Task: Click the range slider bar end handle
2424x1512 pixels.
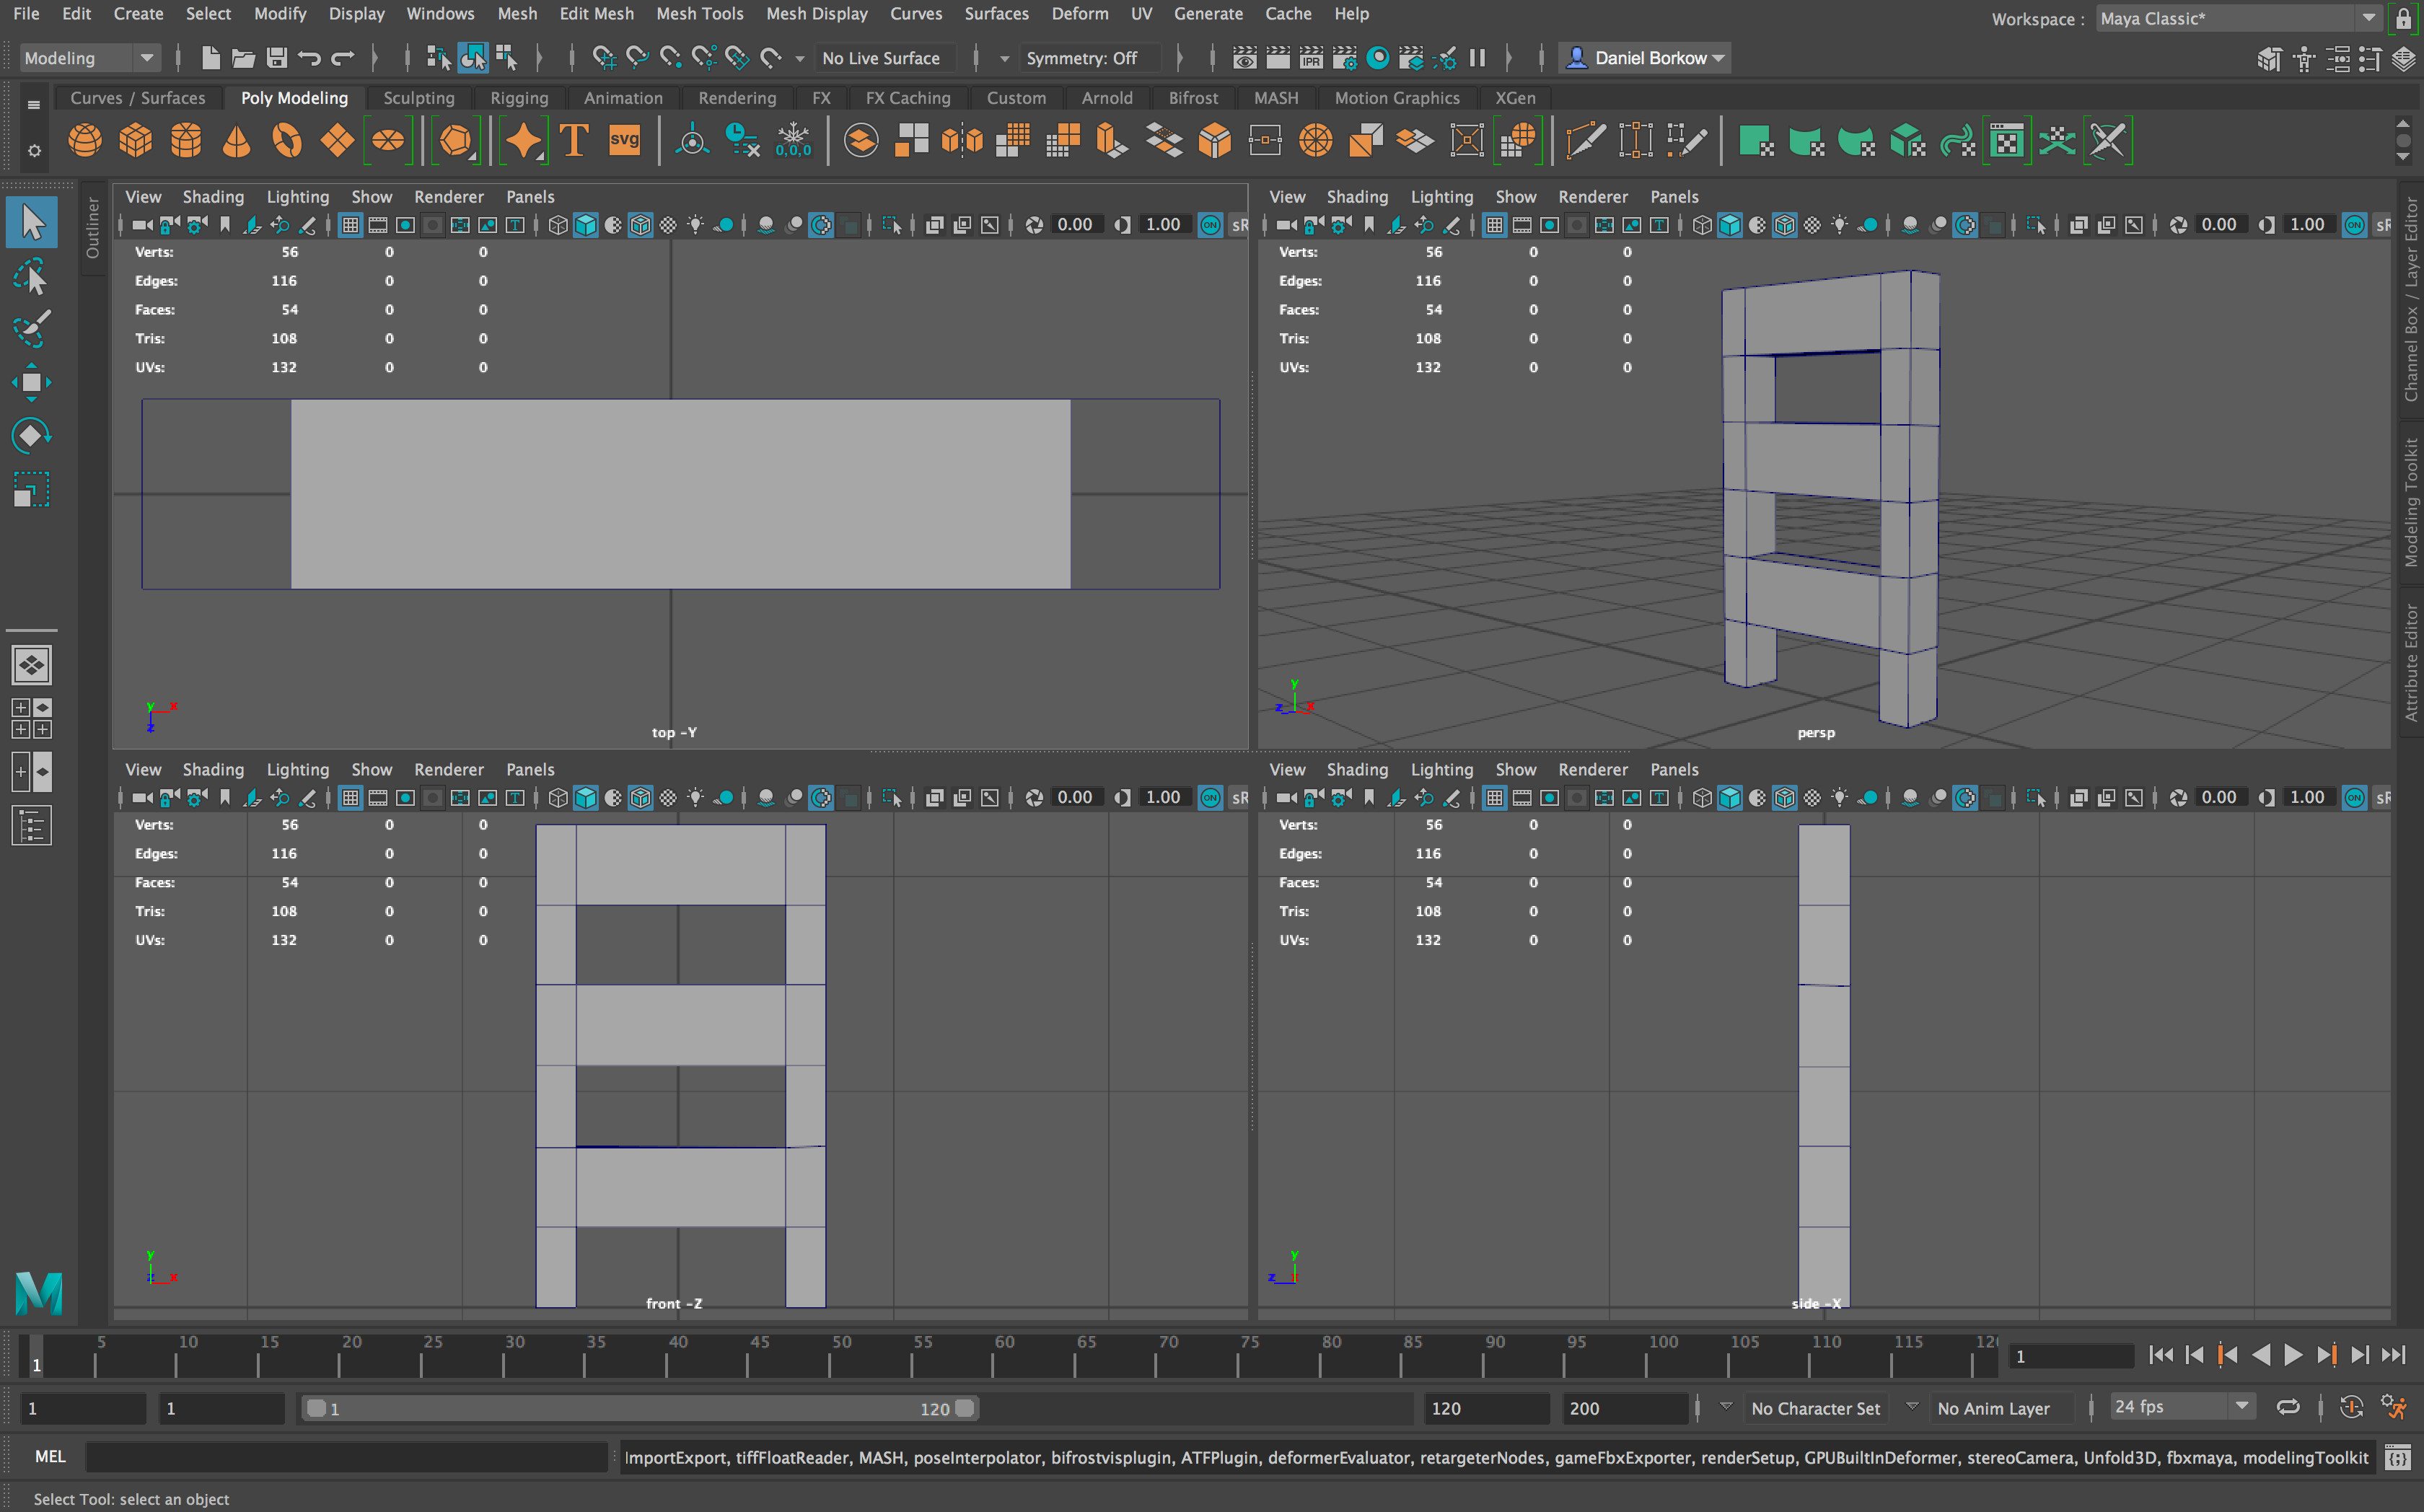Action: (x=965, y=1408)
